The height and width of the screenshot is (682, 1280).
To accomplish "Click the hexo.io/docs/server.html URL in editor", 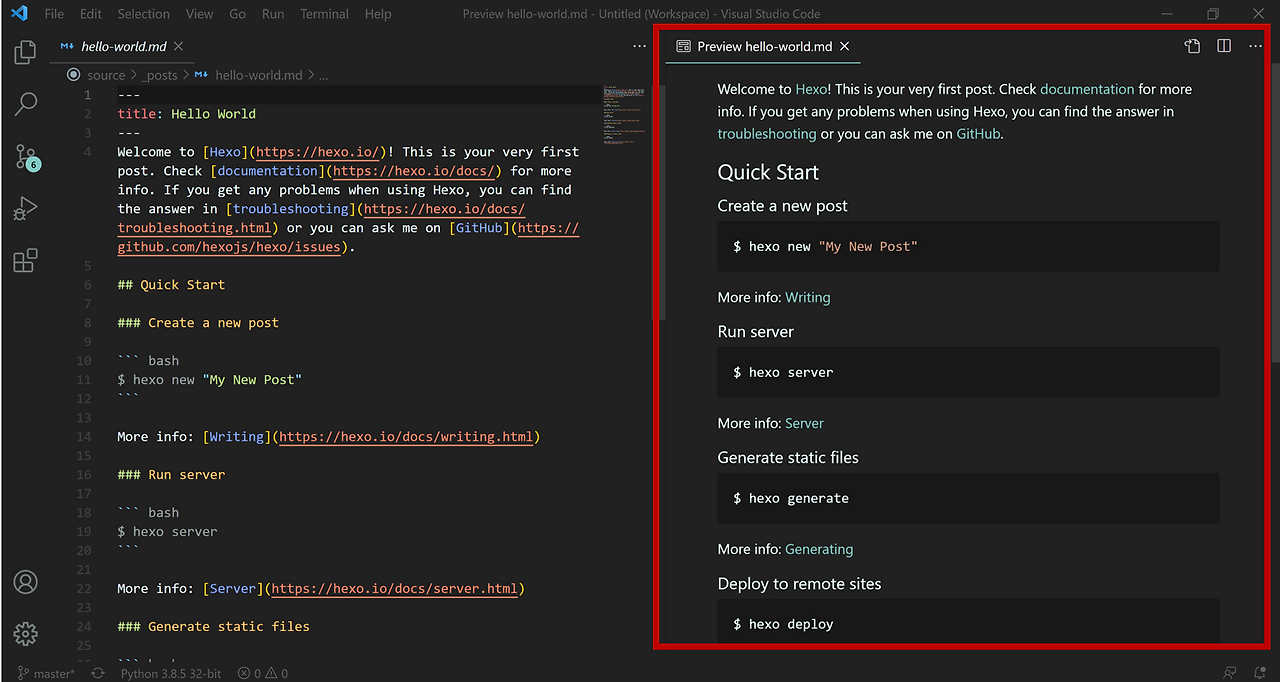I will pyautogui.click(x=395, y=589).
